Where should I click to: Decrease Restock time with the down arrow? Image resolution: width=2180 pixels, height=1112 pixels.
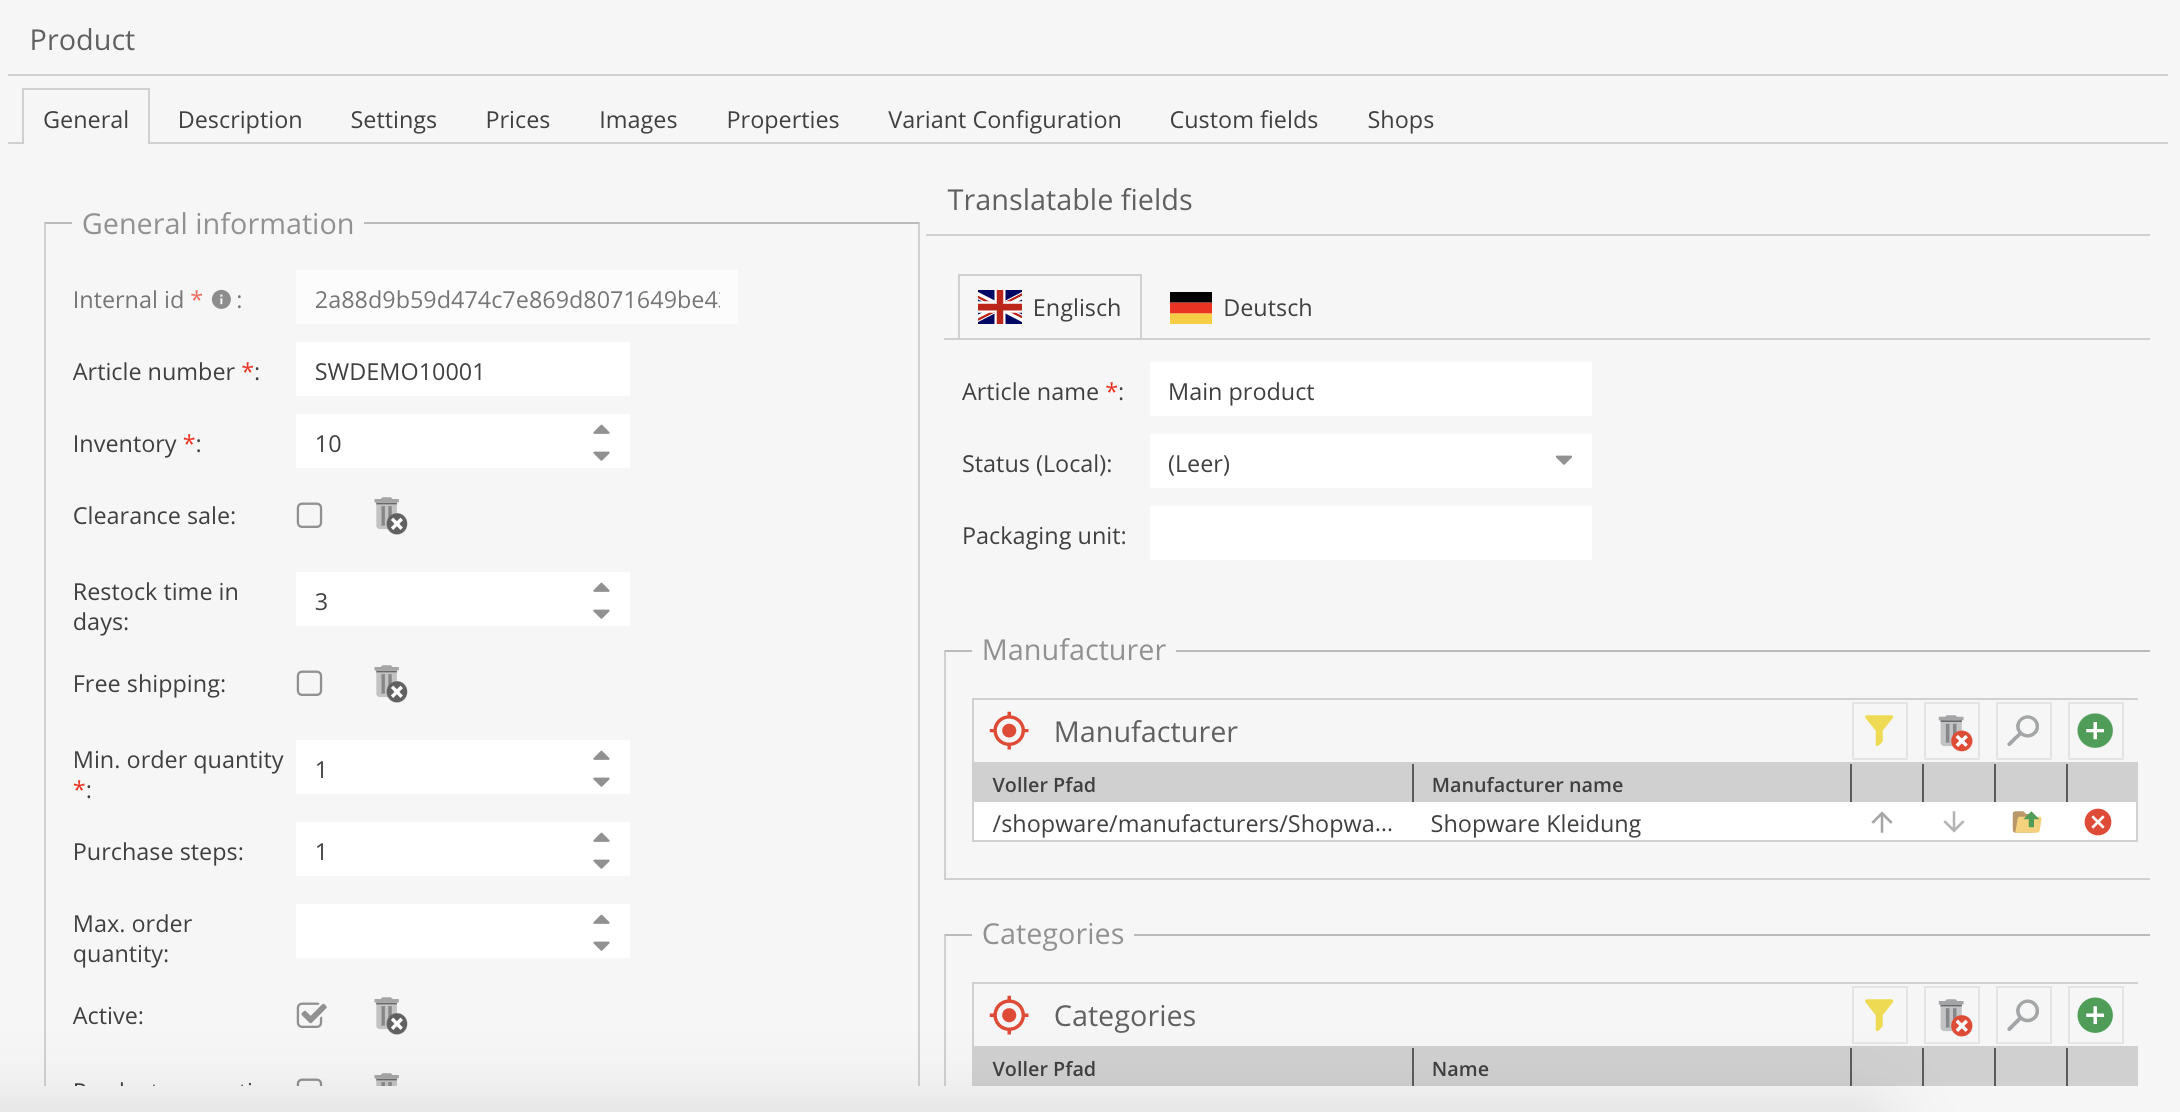(x=601, y=614)
